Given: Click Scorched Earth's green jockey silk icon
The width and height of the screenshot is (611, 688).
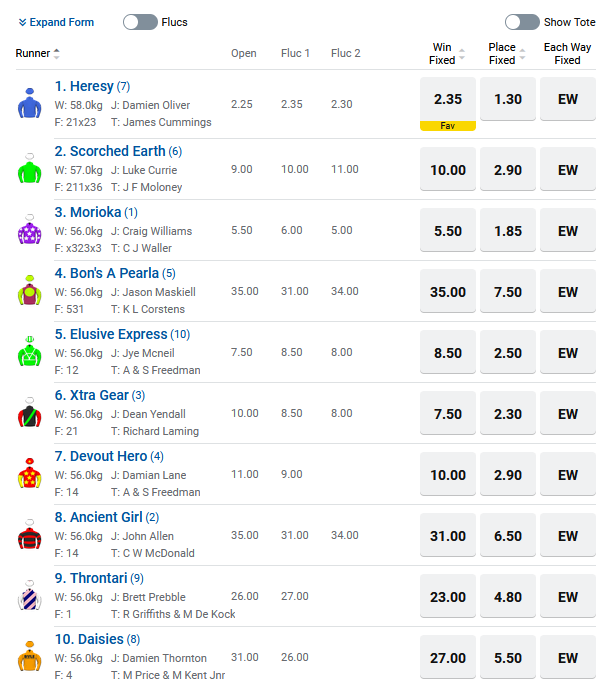Looking at the screenshot, I should pos(28,168).
